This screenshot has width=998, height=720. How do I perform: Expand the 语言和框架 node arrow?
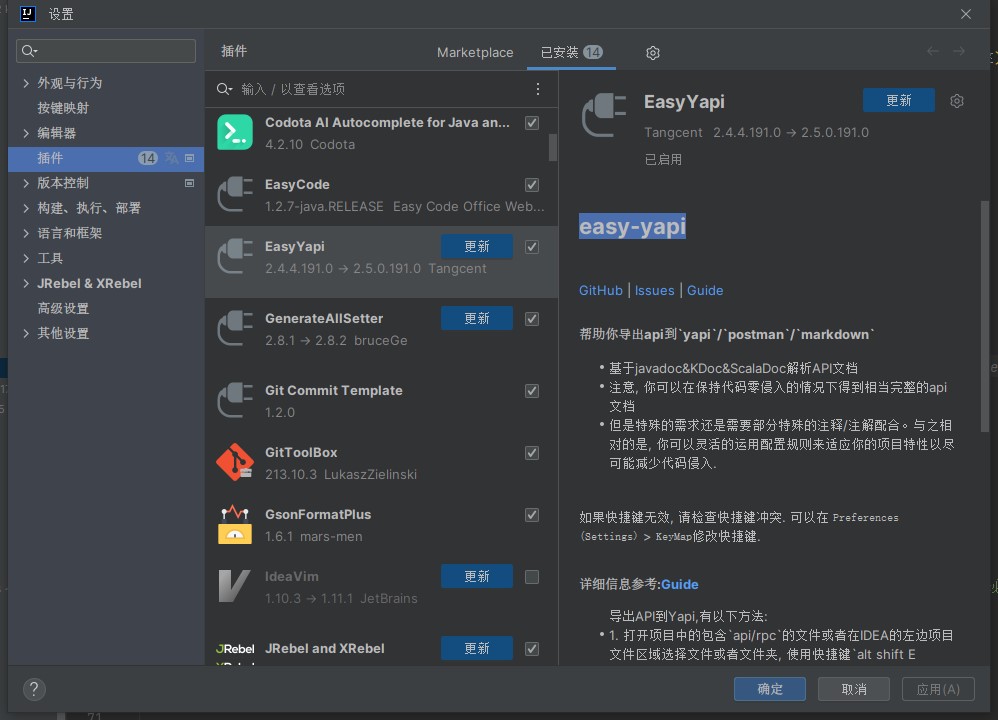click(25, 233)
